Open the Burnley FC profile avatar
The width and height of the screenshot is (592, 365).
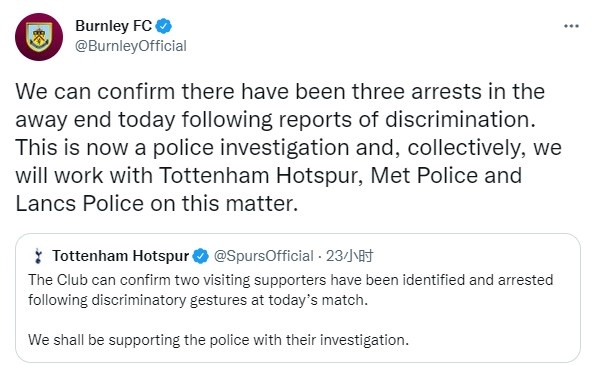tap(39, 37)
